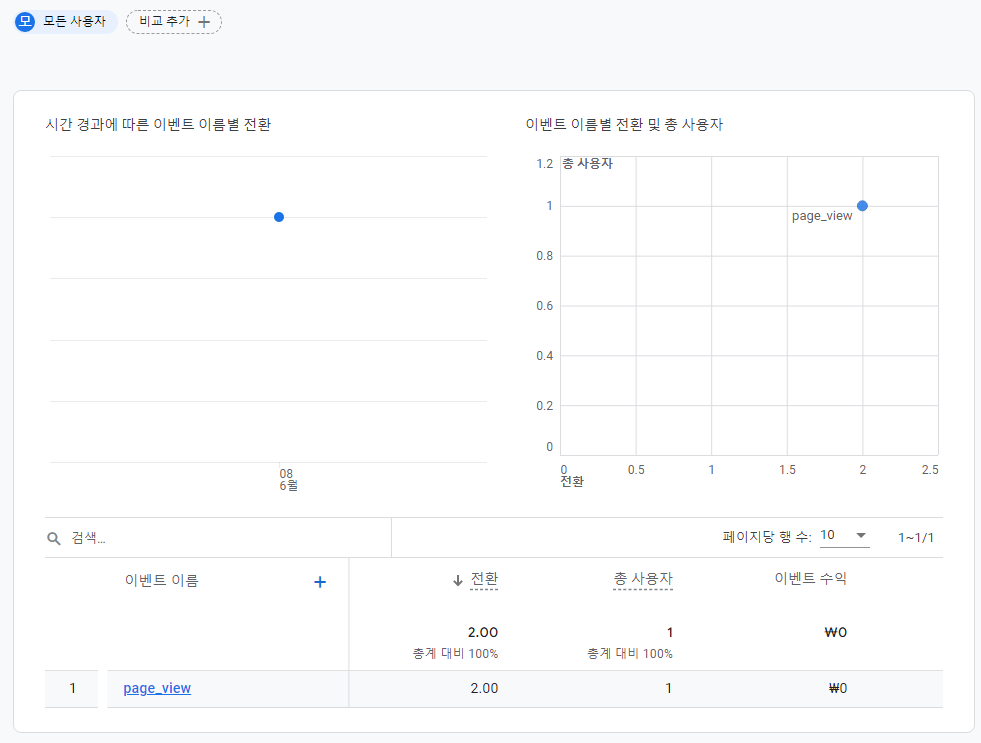Focus the 검색 text field
This screenshot has width=981, height=743.
tap(220, 538)
